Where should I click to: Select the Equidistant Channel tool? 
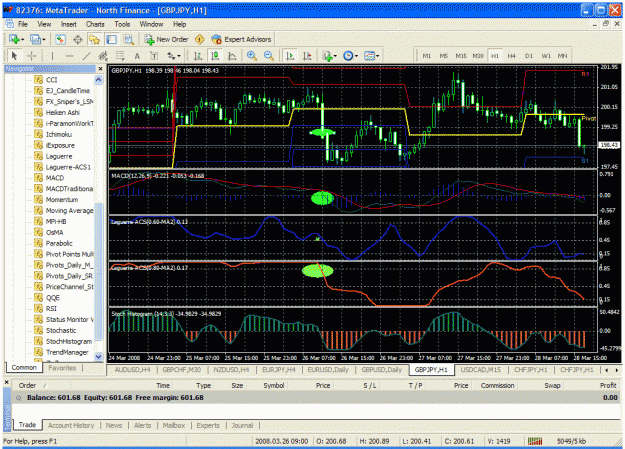coord(103,56)
